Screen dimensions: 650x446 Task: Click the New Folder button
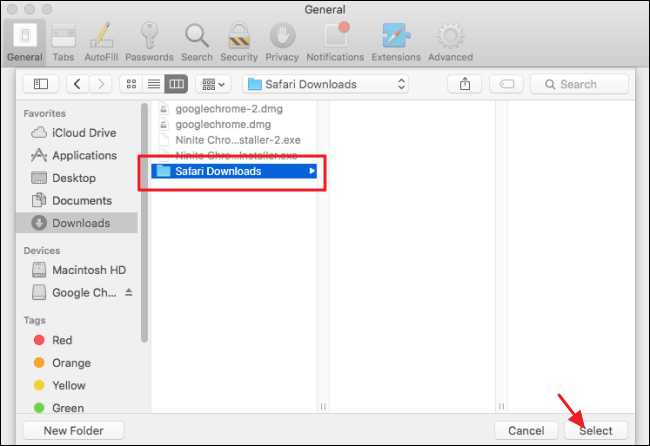coord(73,431)
